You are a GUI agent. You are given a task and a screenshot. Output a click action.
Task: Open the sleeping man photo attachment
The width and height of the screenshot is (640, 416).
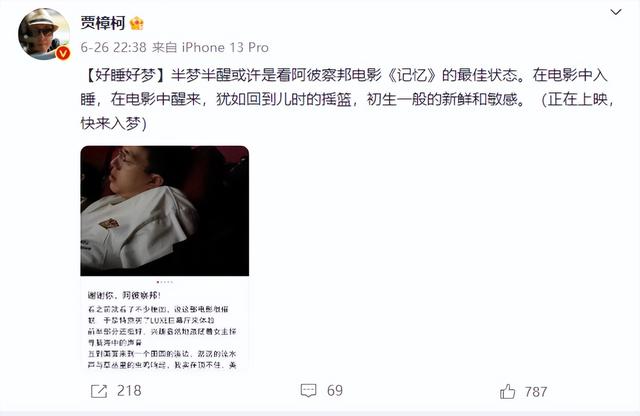point(164,211)
